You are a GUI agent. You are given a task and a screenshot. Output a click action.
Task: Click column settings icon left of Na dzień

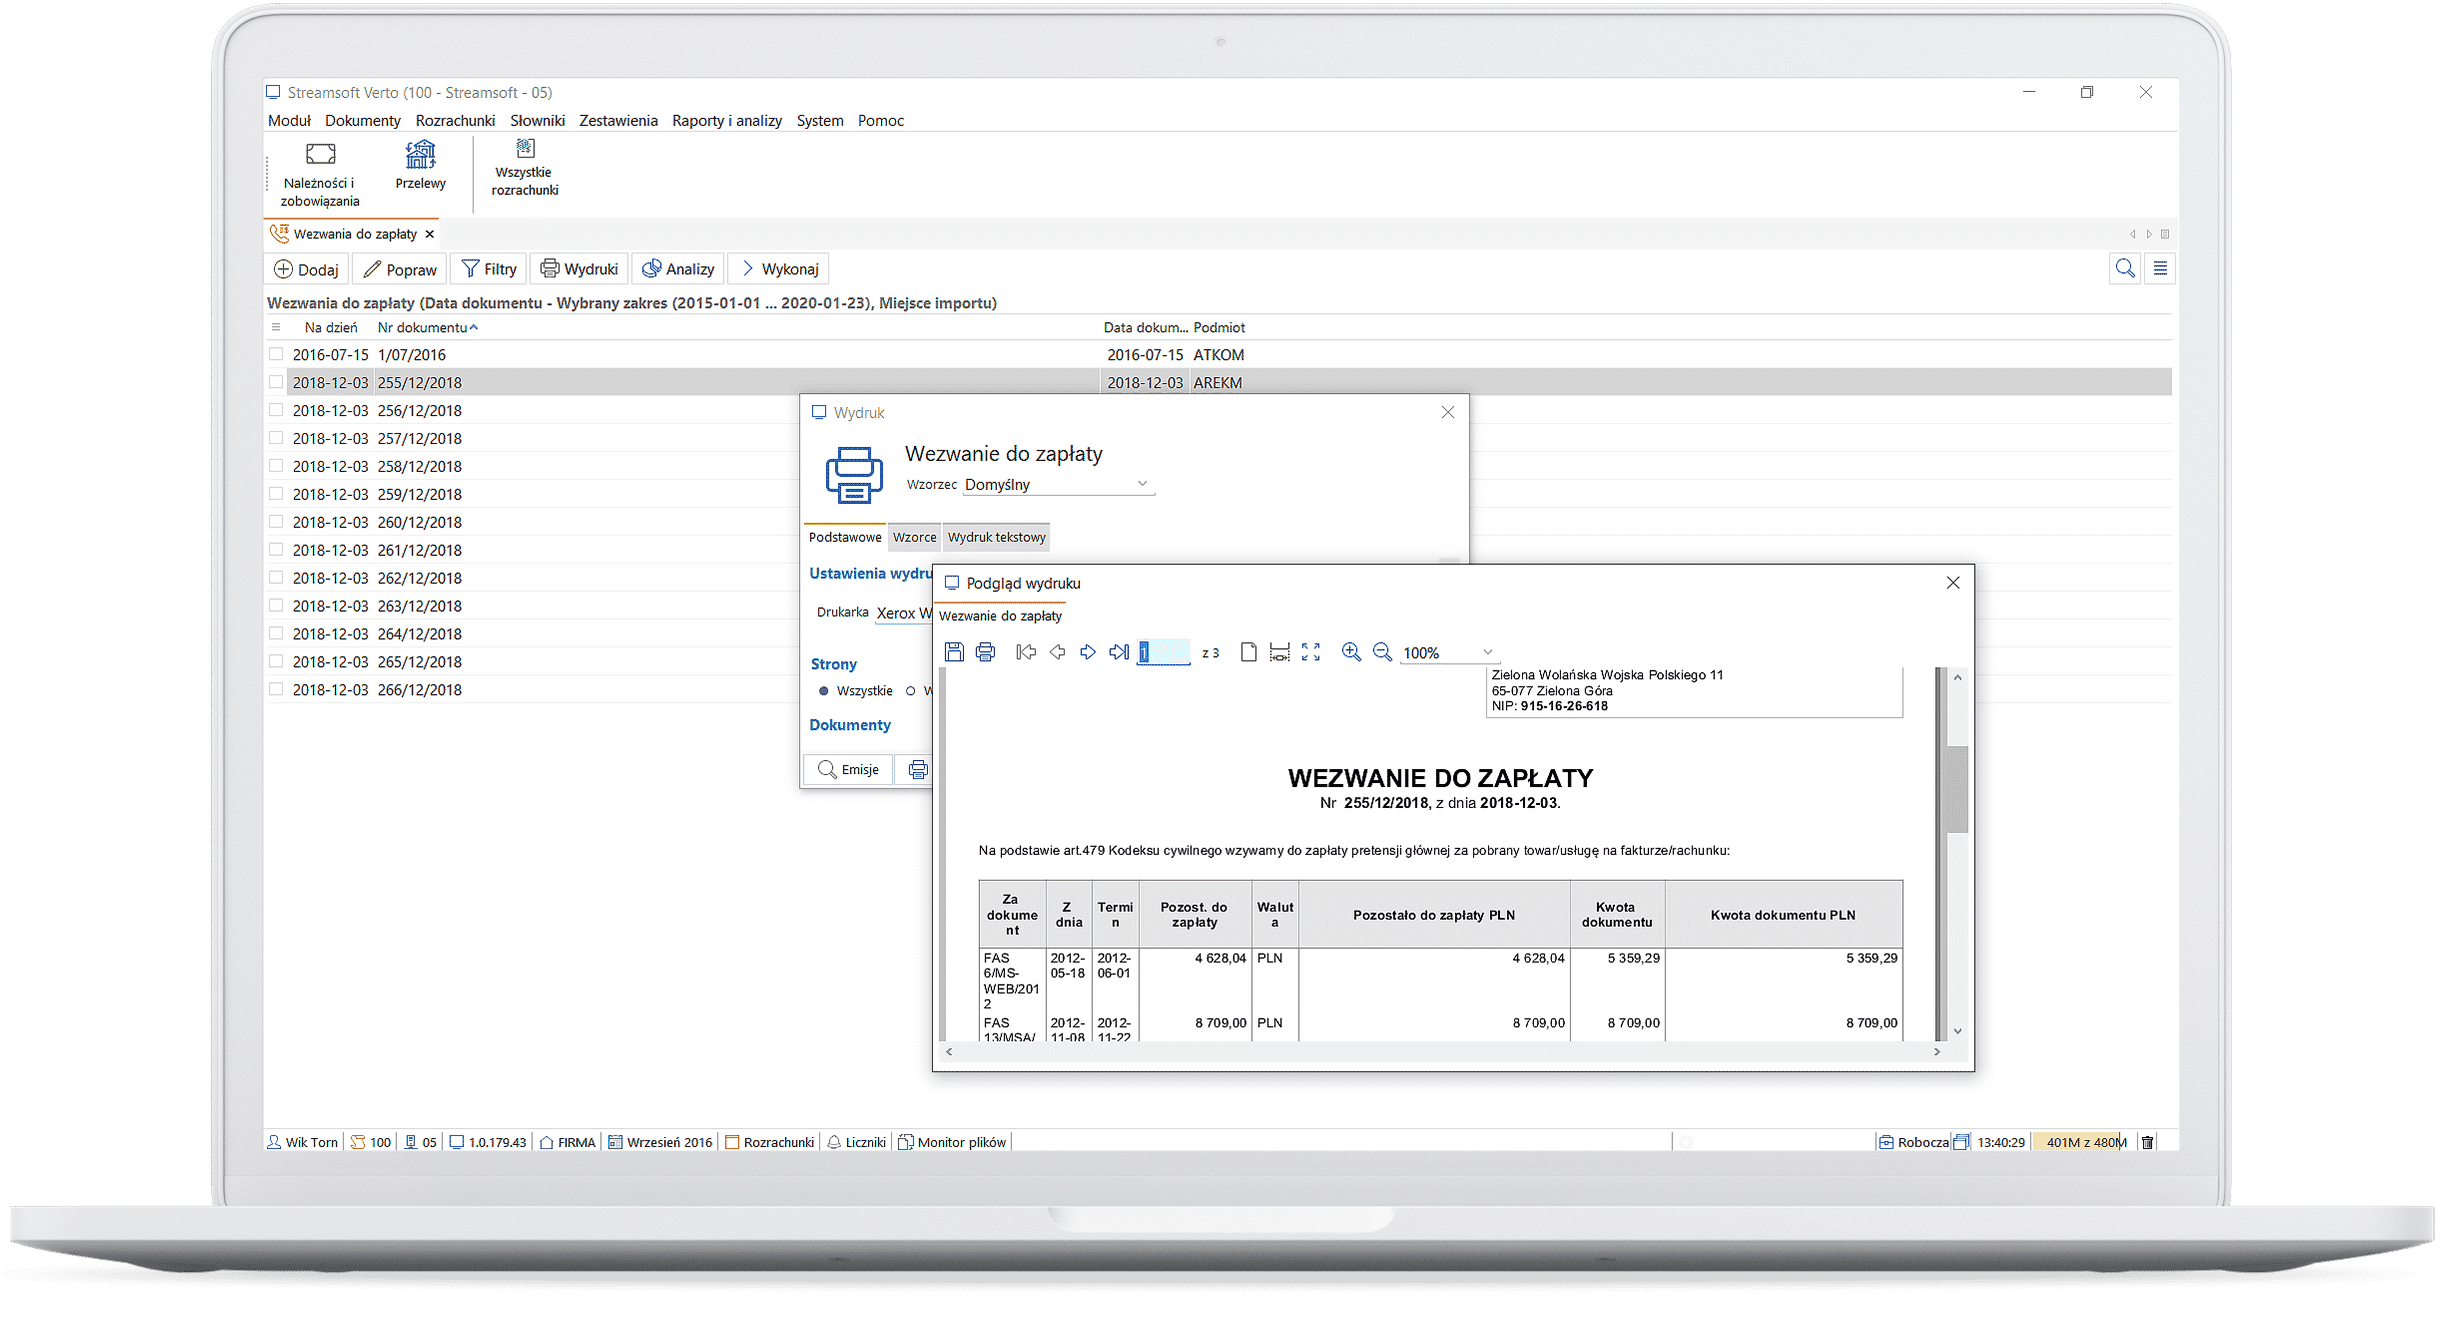point(276,327)
